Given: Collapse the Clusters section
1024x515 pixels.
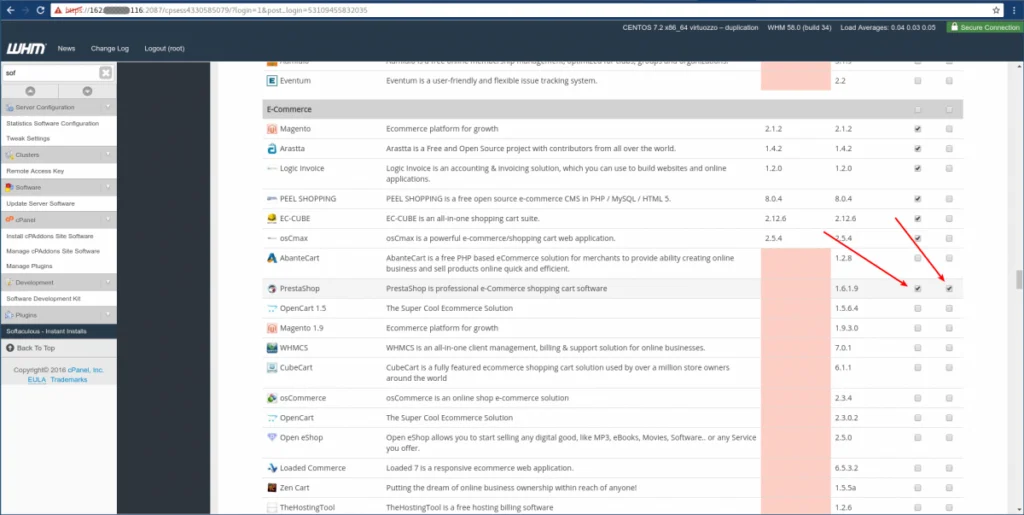Looking at the screenshot, I should [108, 155].
